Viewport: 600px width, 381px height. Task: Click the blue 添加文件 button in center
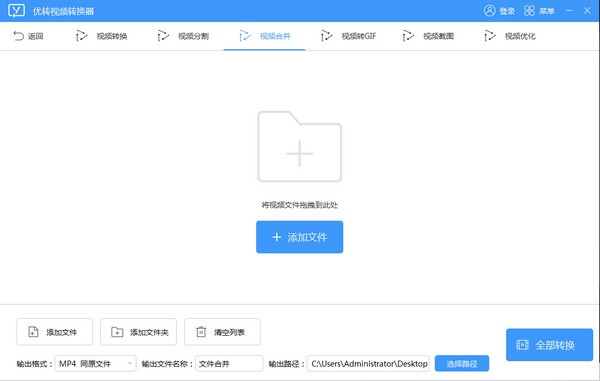(x=300, y=237)
